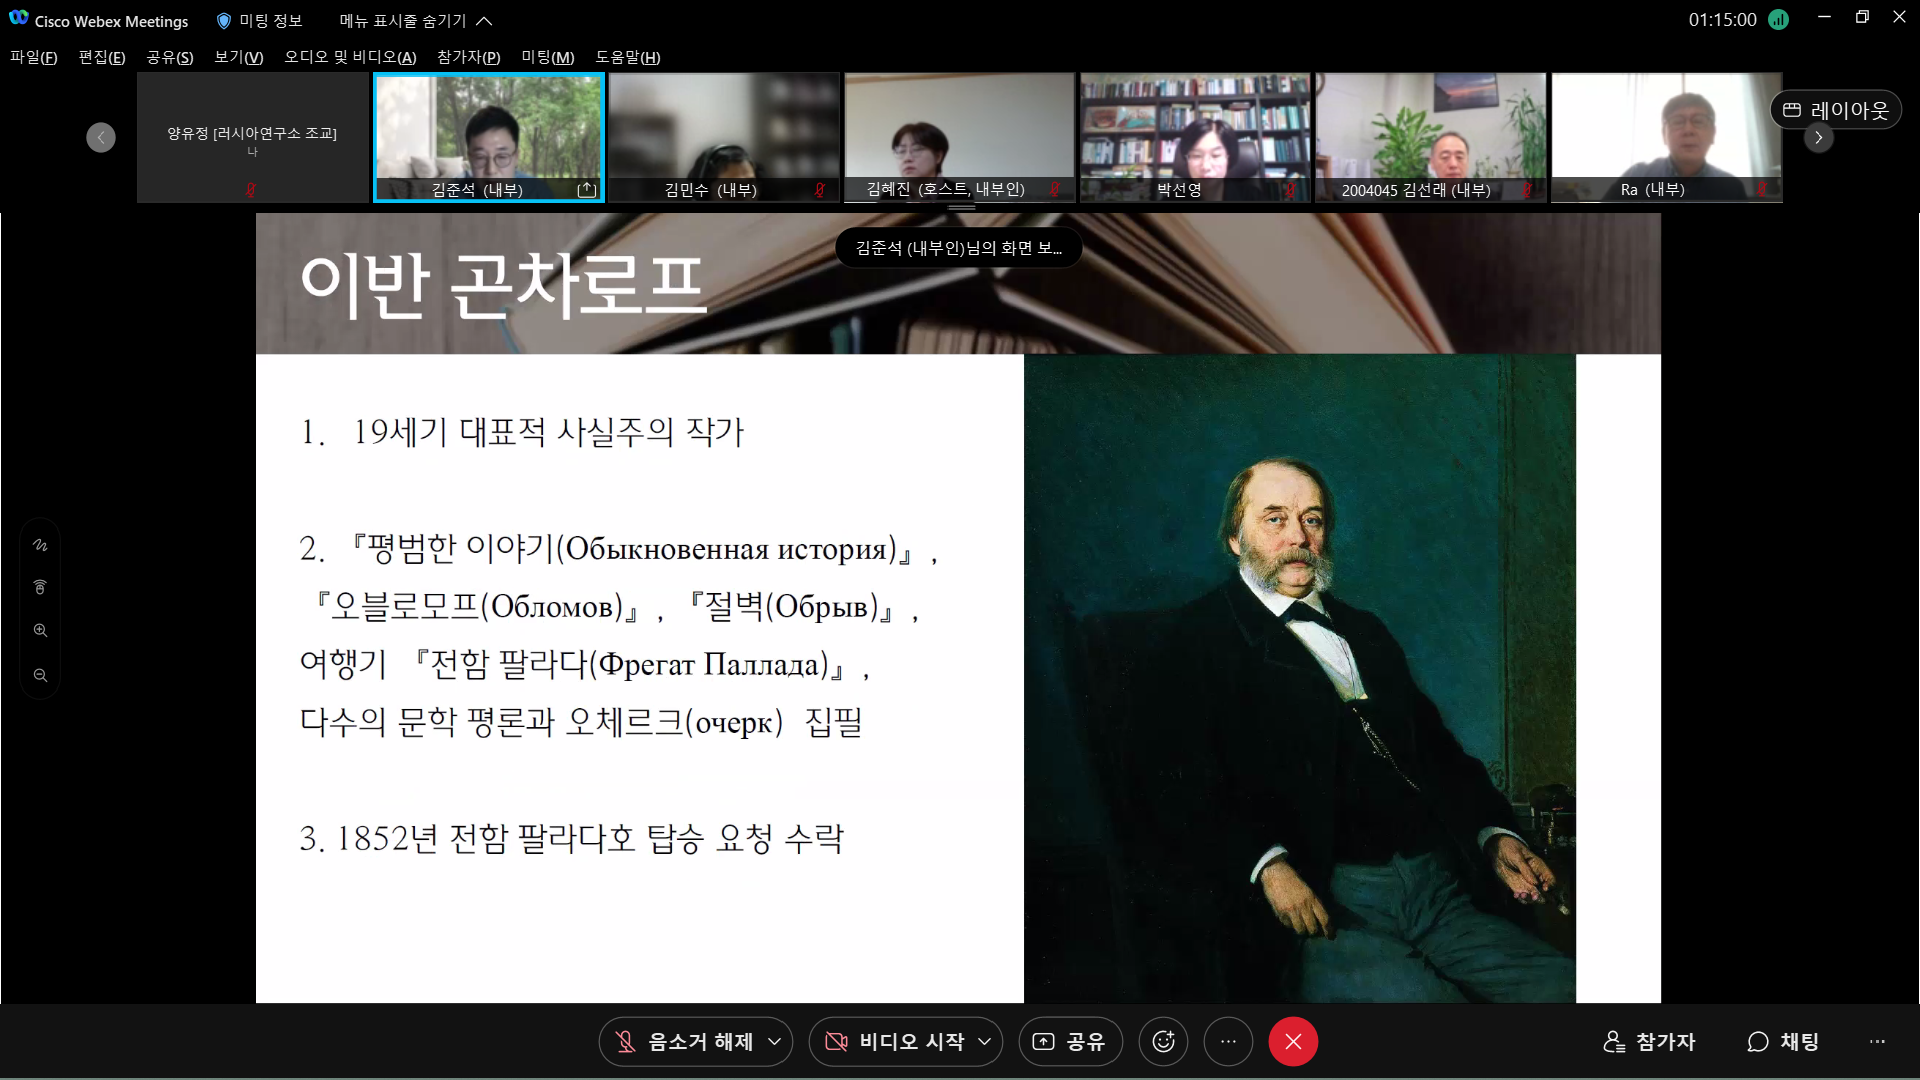Leave meeting with red X button
This screenshot has width=1920, height=1080.
point(1293,1042)
